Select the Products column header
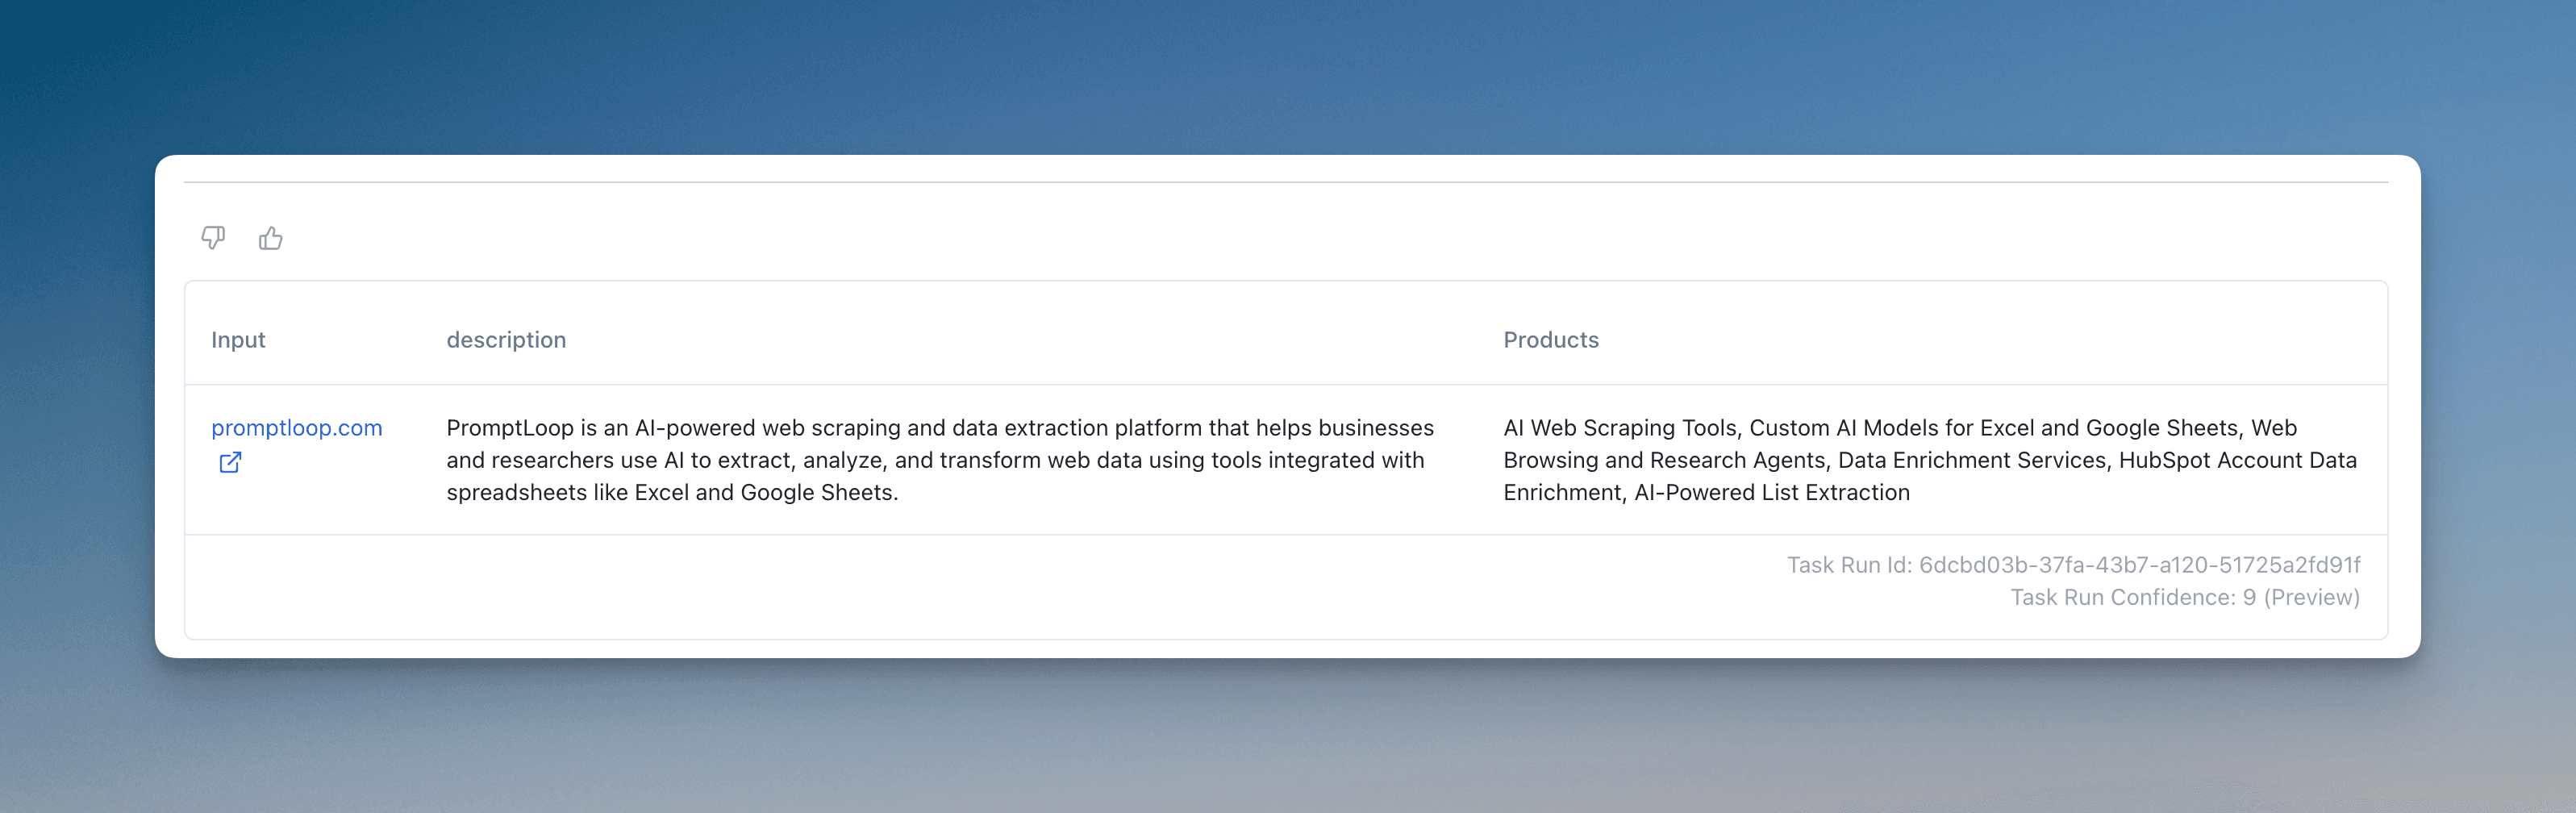The height and width of the screenshot is (813, 2576). pyautogui.click(x=1550, y=340)
